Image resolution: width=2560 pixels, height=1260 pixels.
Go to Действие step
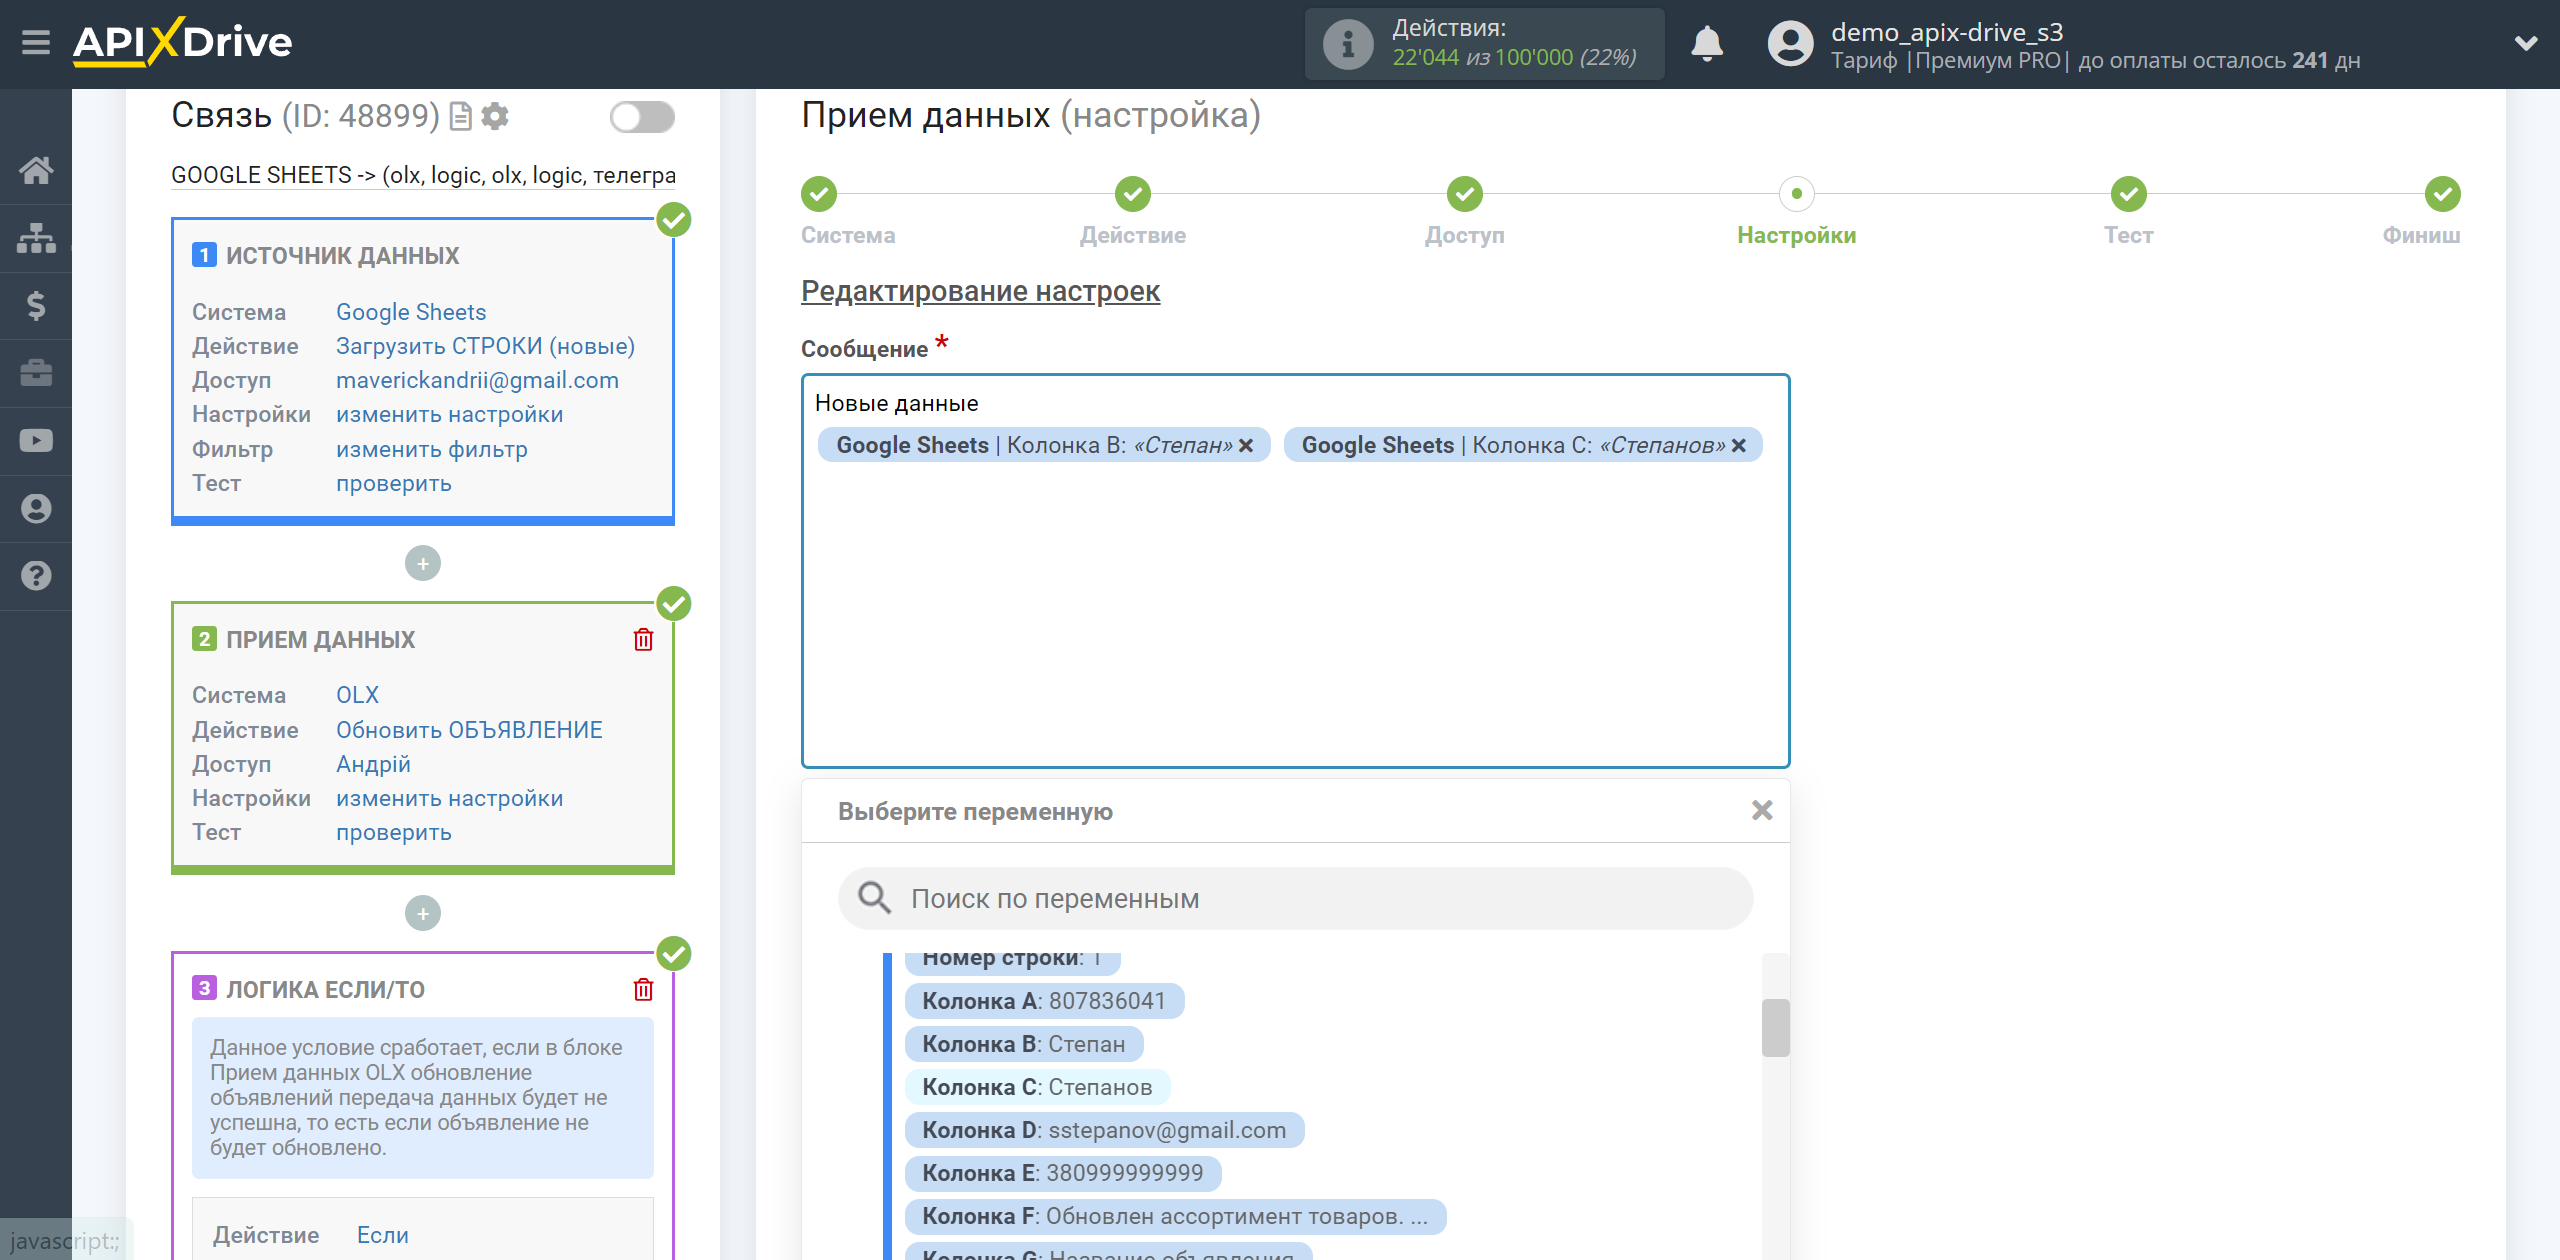click(x=1133, y=194)
